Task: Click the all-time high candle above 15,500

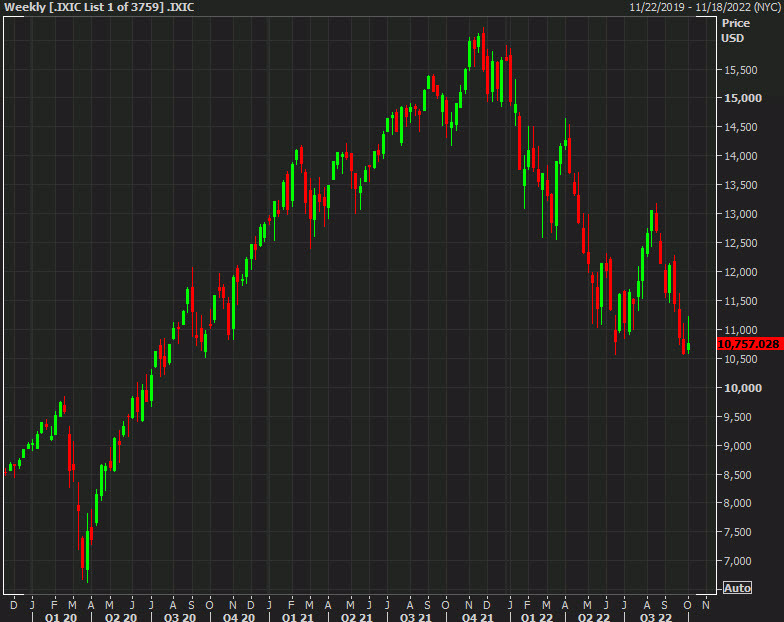Action: click(484, 48)
